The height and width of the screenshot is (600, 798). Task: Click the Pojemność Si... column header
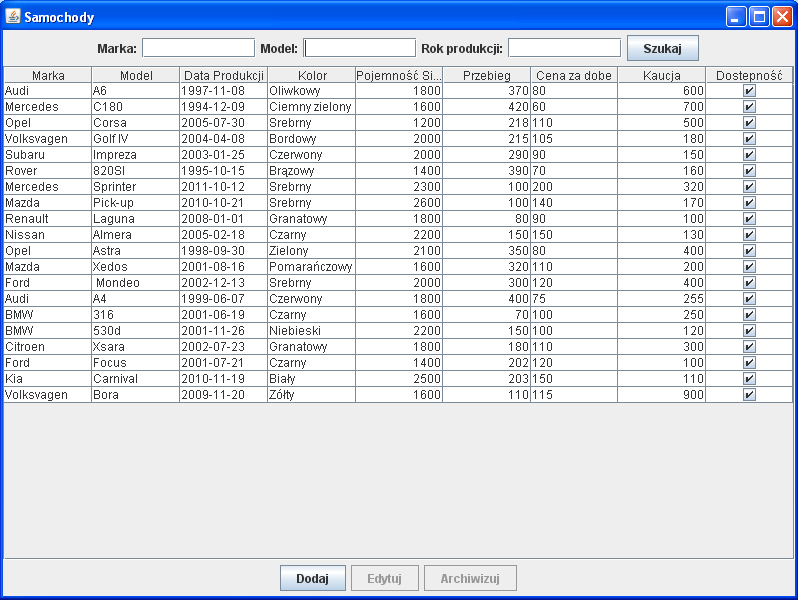click(x=399, y=75)
